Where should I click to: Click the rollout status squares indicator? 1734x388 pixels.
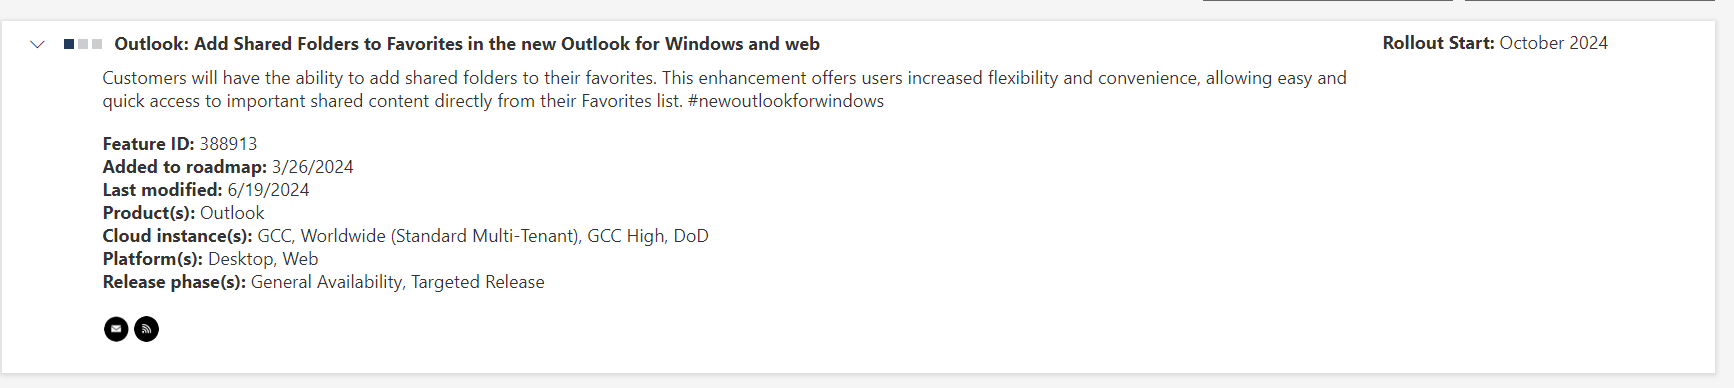pyautogui.click(x=83, y=44)
